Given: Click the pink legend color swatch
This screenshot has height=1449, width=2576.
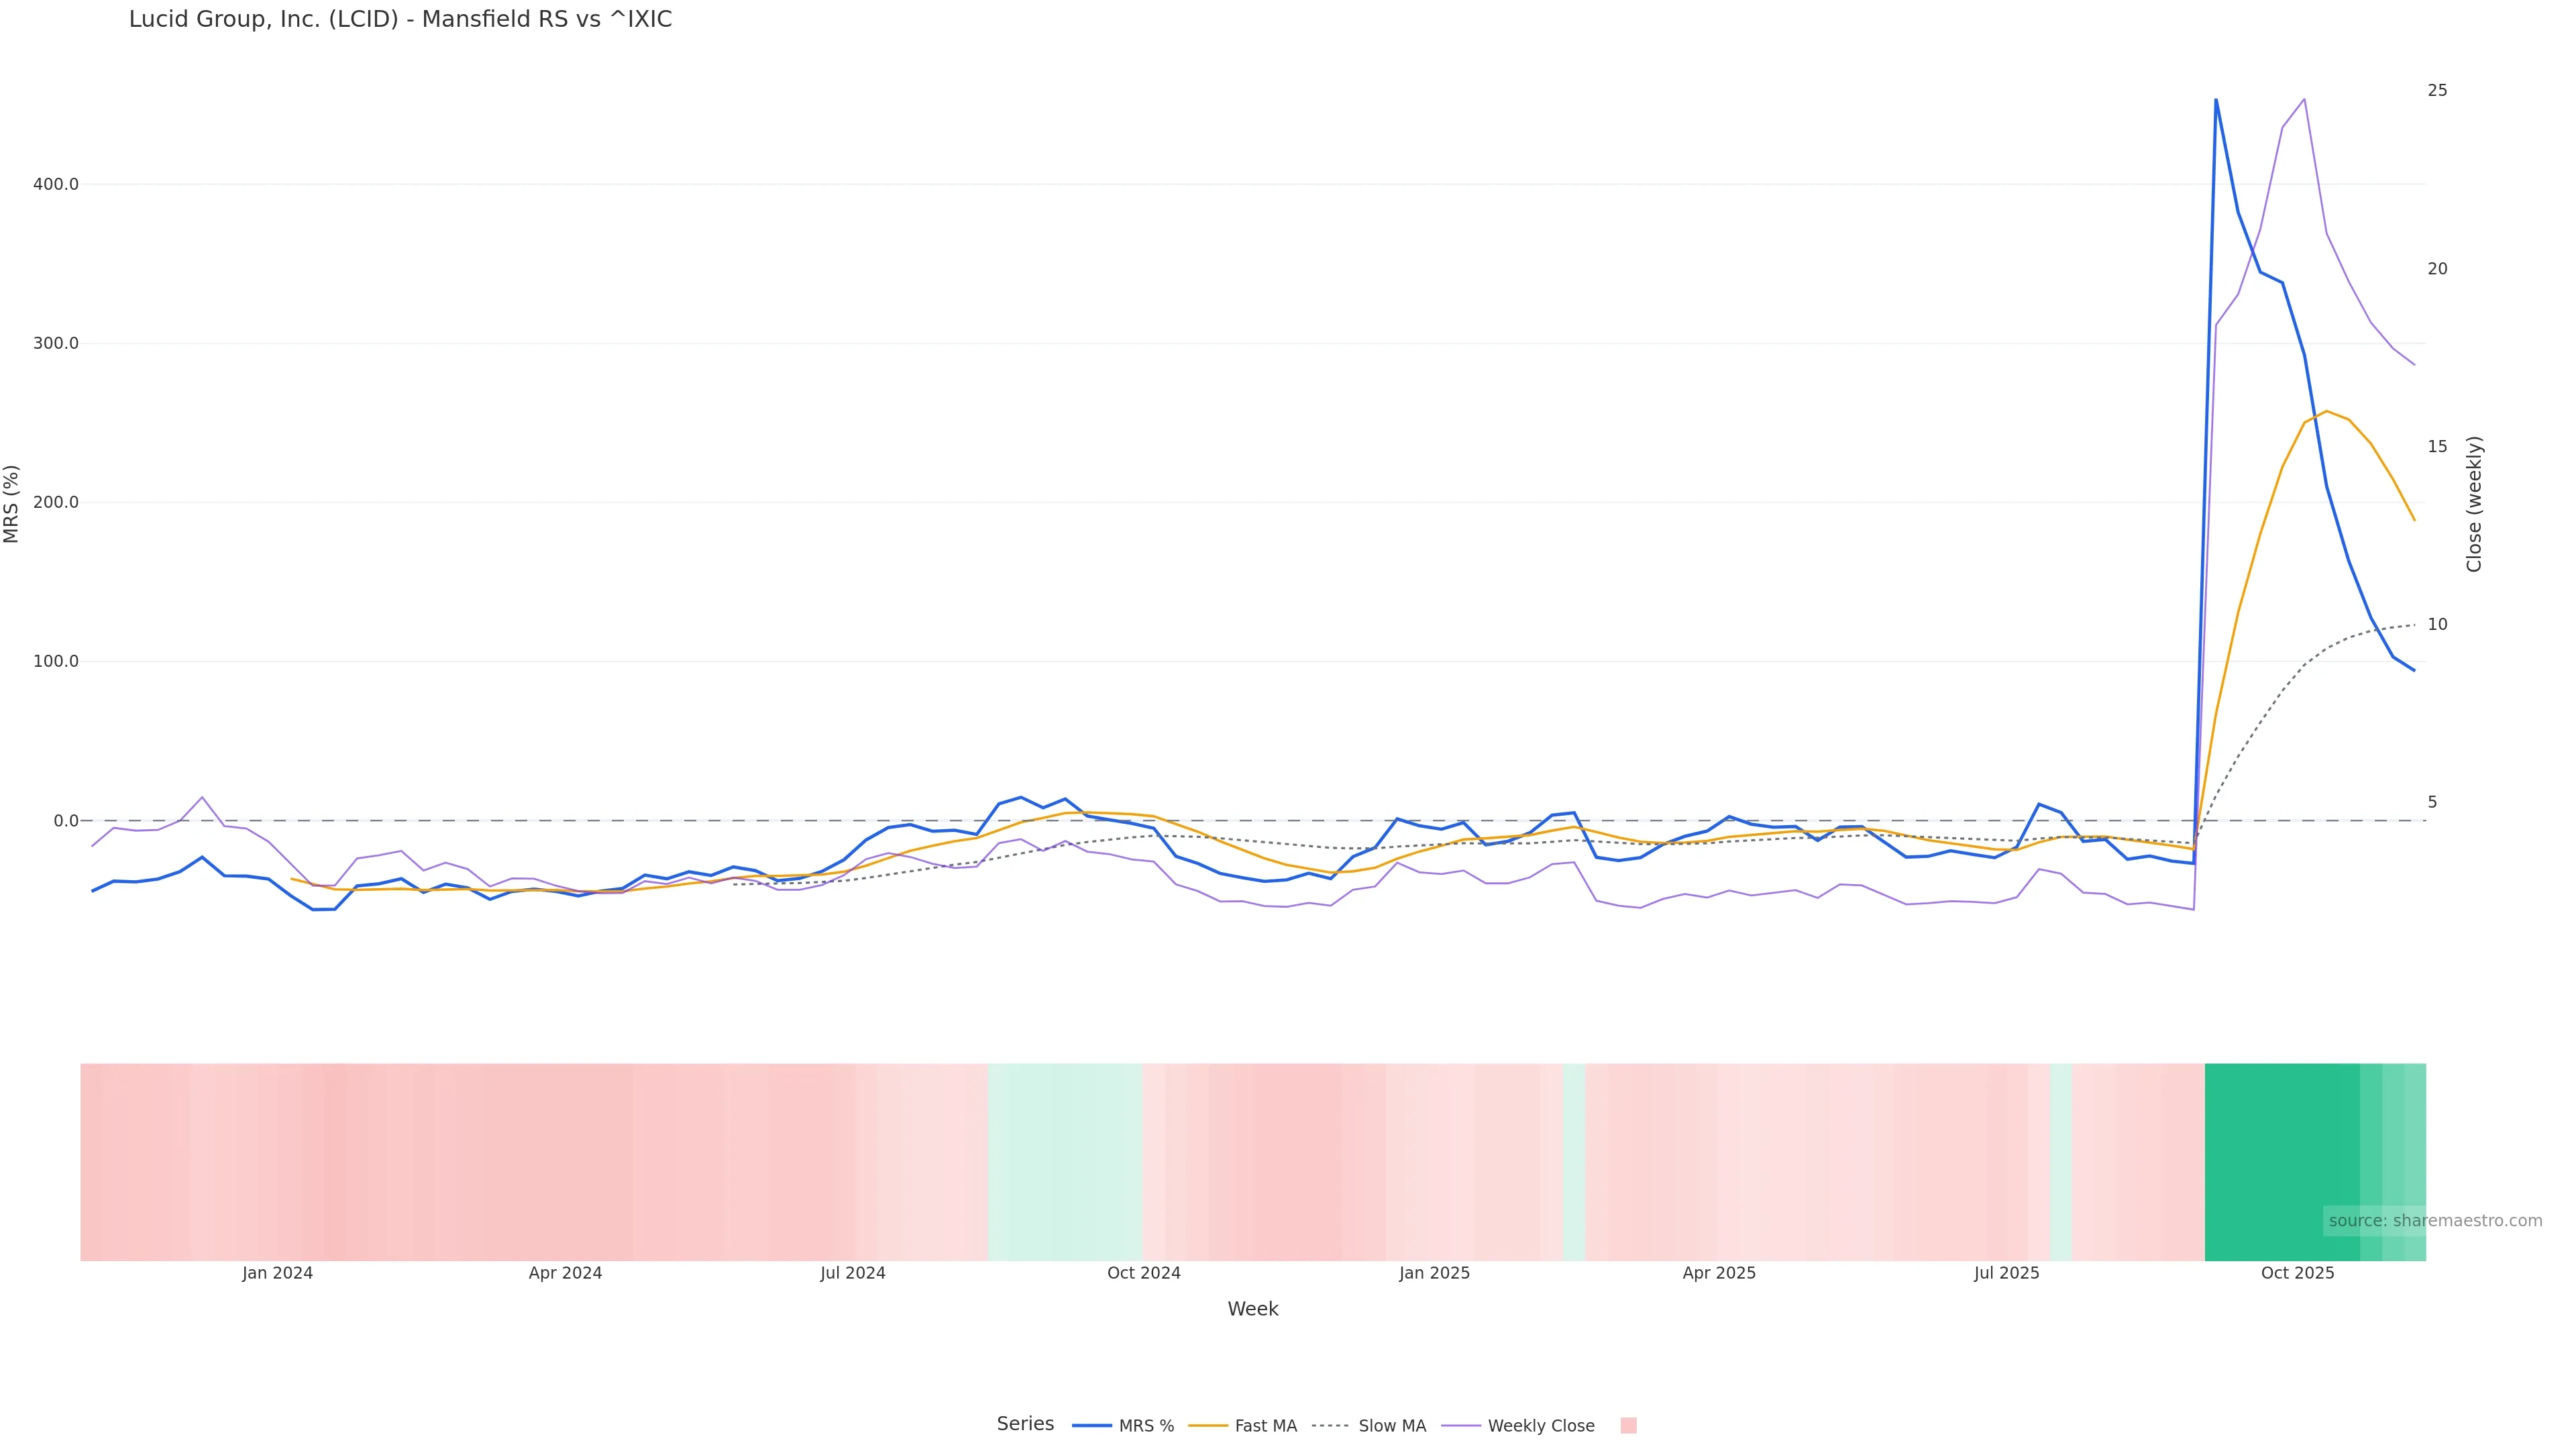Looking at the screenshot, I should 1628,1426.
